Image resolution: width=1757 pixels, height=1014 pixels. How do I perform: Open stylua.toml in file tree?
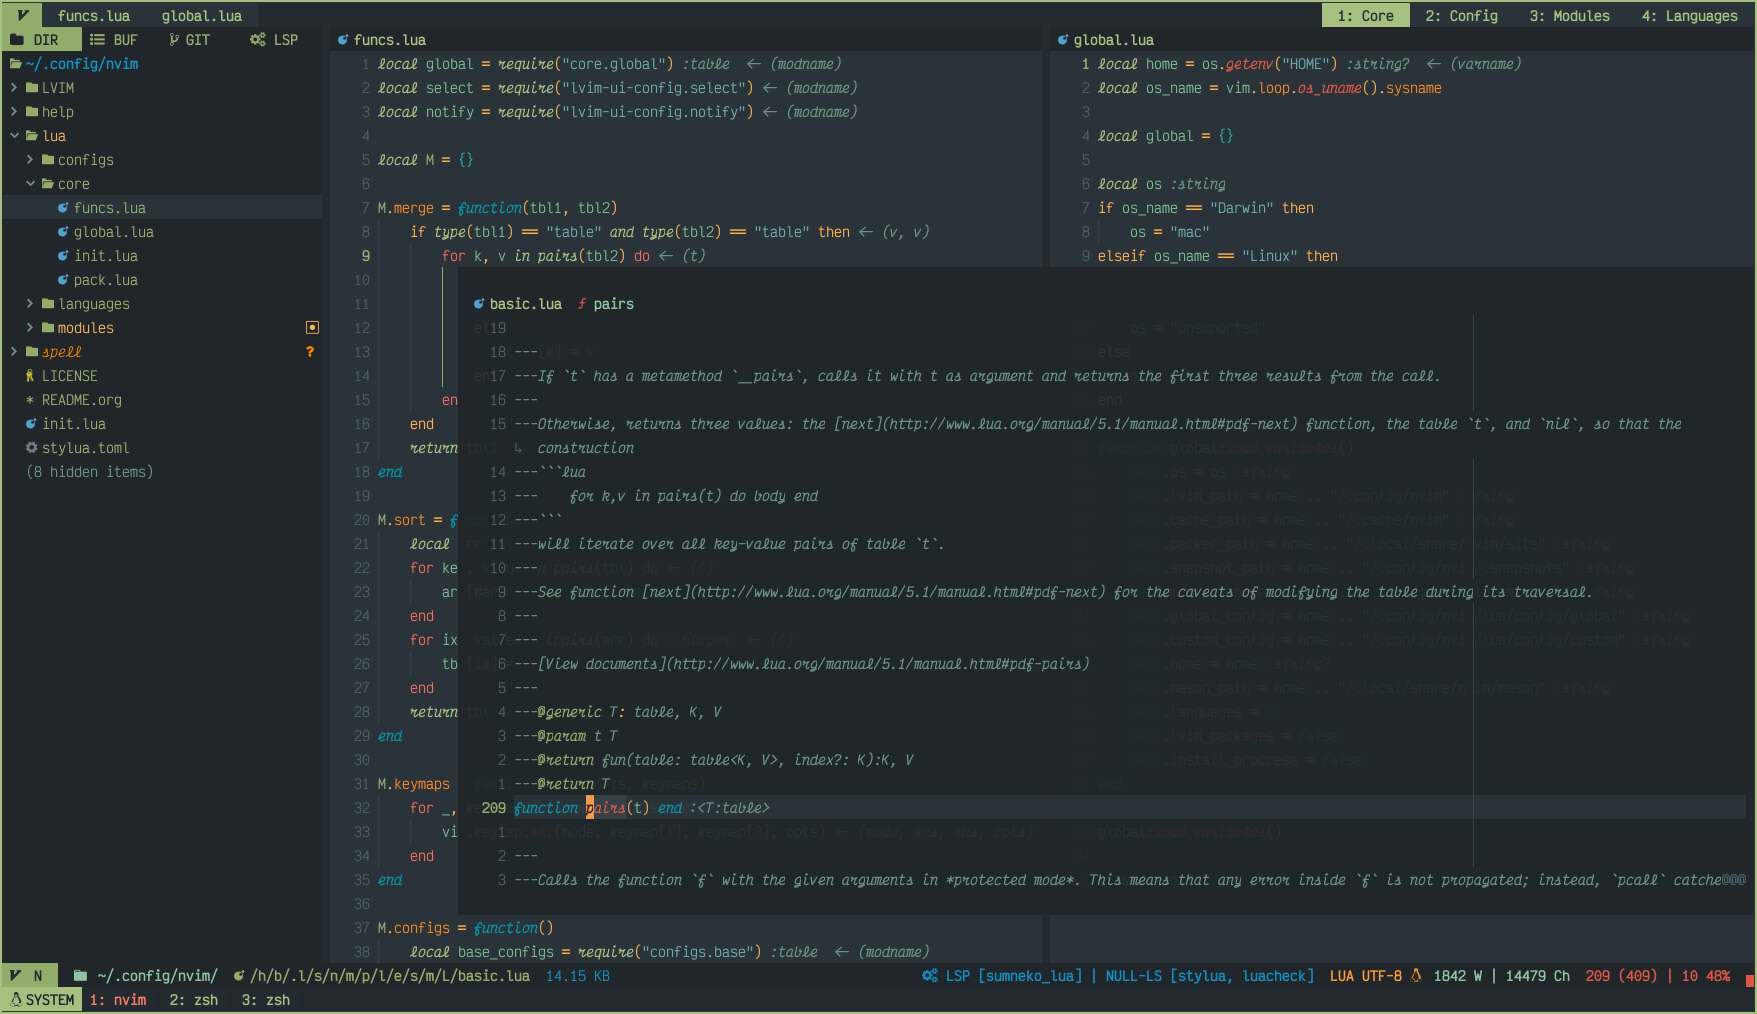85,448
